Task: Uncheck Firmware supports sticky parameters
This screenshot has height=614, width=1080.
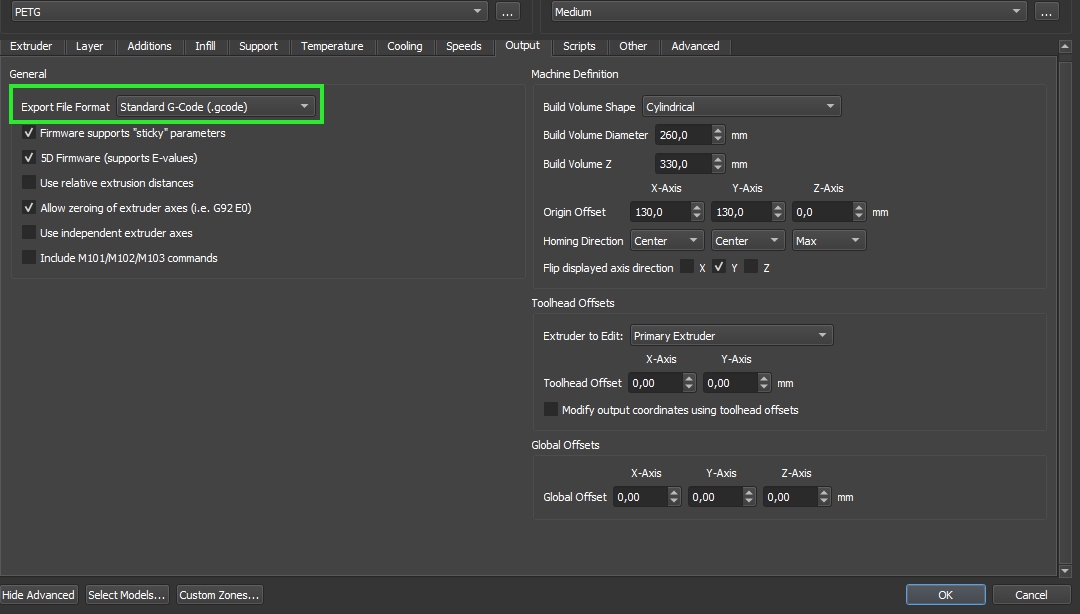Action: (x=29, y=133)
